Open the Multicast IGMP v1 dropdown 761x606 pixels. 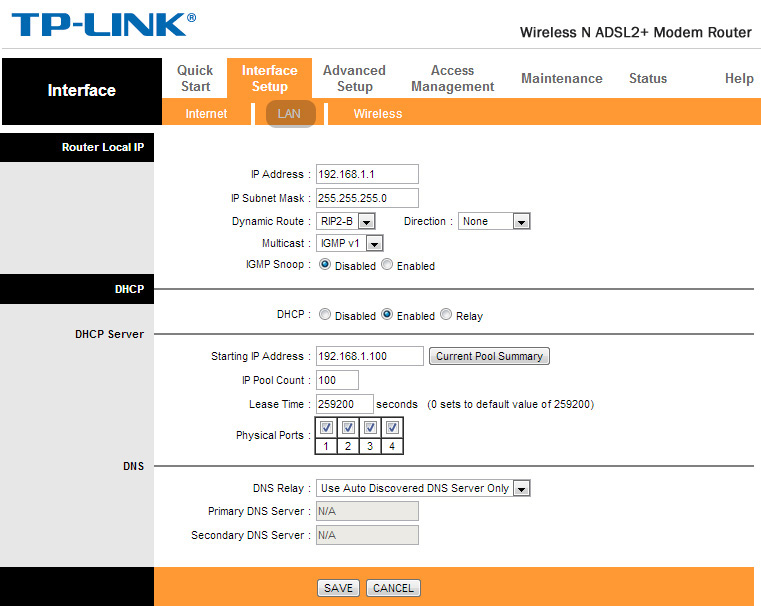(x=349, y=243)
